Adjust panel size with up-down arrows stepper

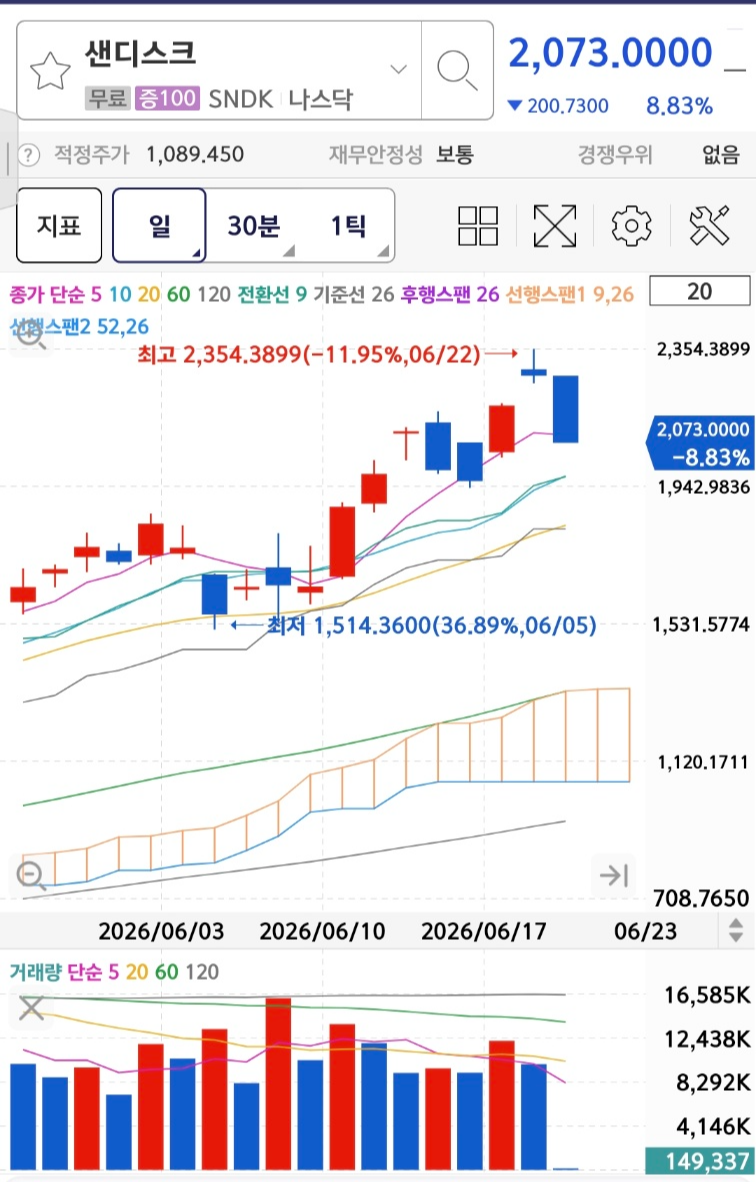[x=736, y=929]
